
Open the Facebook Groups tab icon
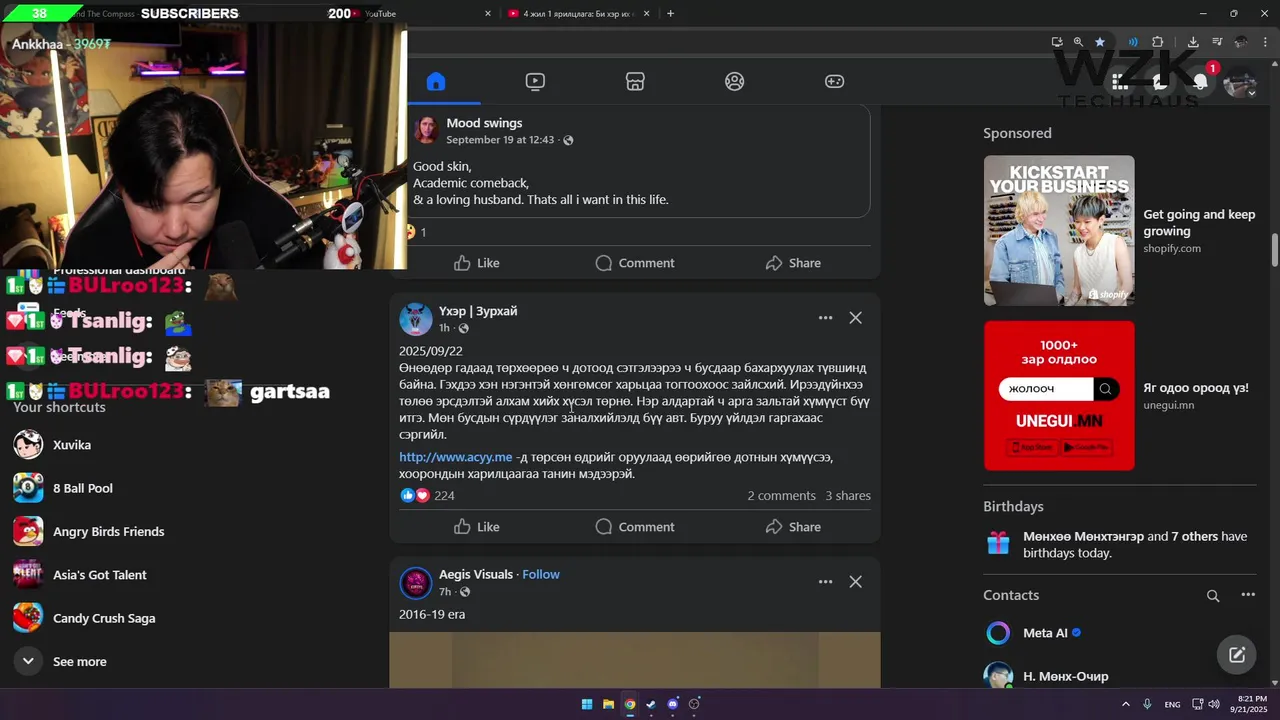coord(735,82)
